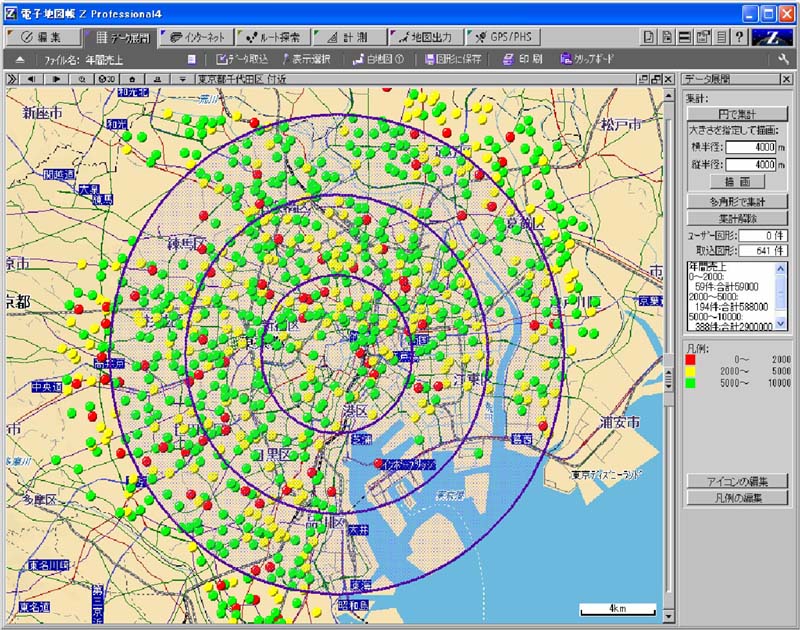Viewport: 800px width, 630px height.
Task: Open the GPS/PHS tab
Action: tap(503, 37)
